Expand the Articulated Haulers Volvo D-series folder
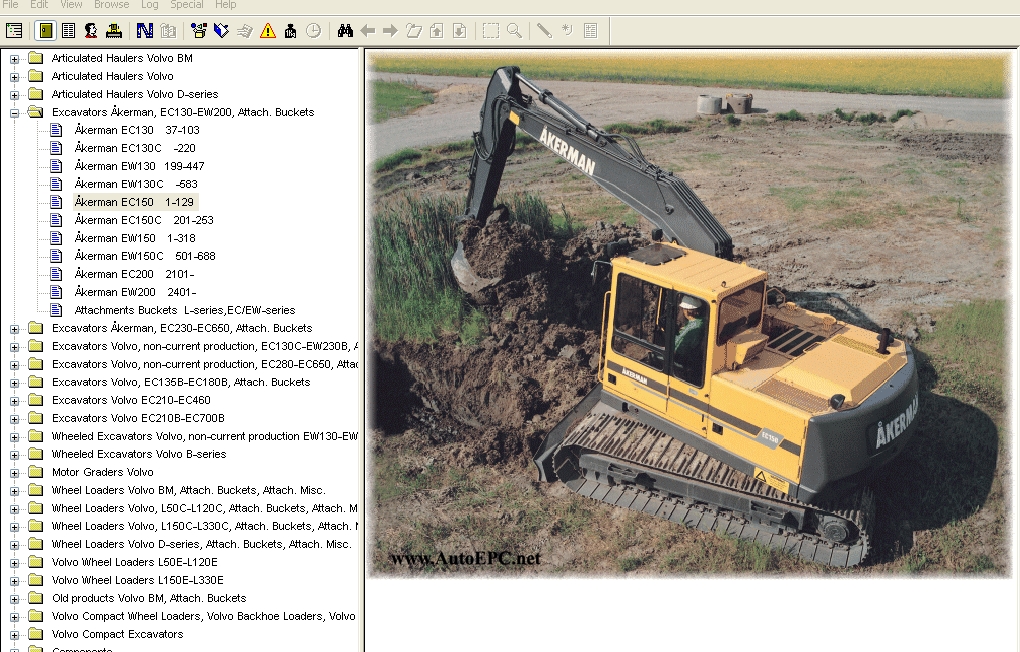Screen dimensions: 1020x652 coord(14,95)
